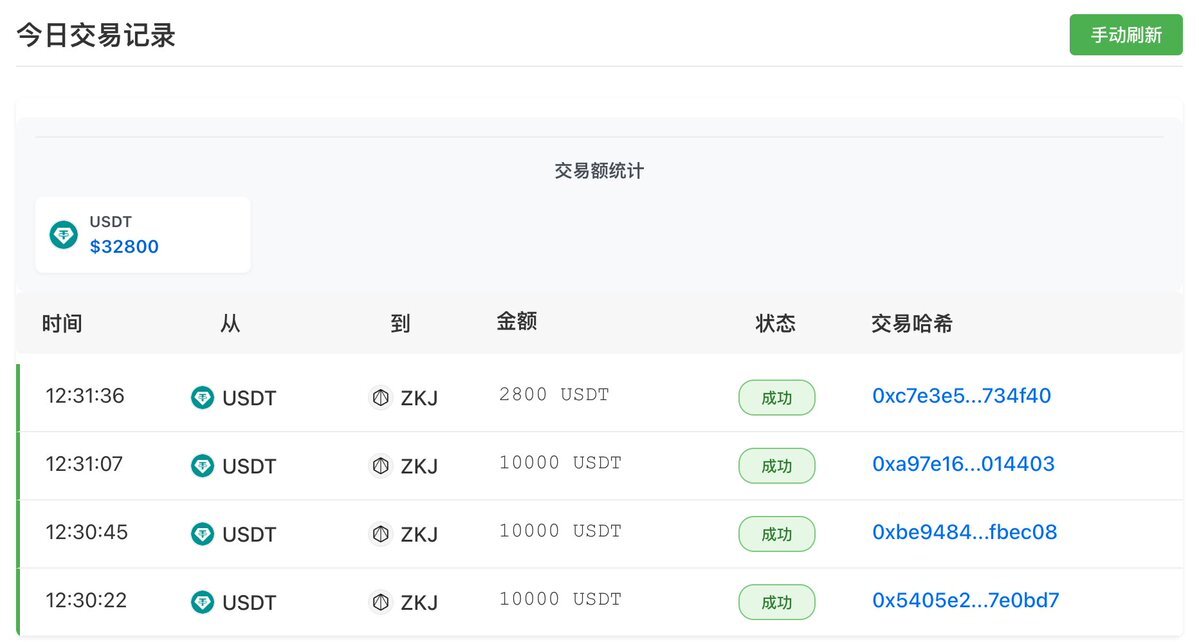1199x642 pixels.
Task: Click the USDT label in the 12:30:22 row
Action: [x=249, y=602]
